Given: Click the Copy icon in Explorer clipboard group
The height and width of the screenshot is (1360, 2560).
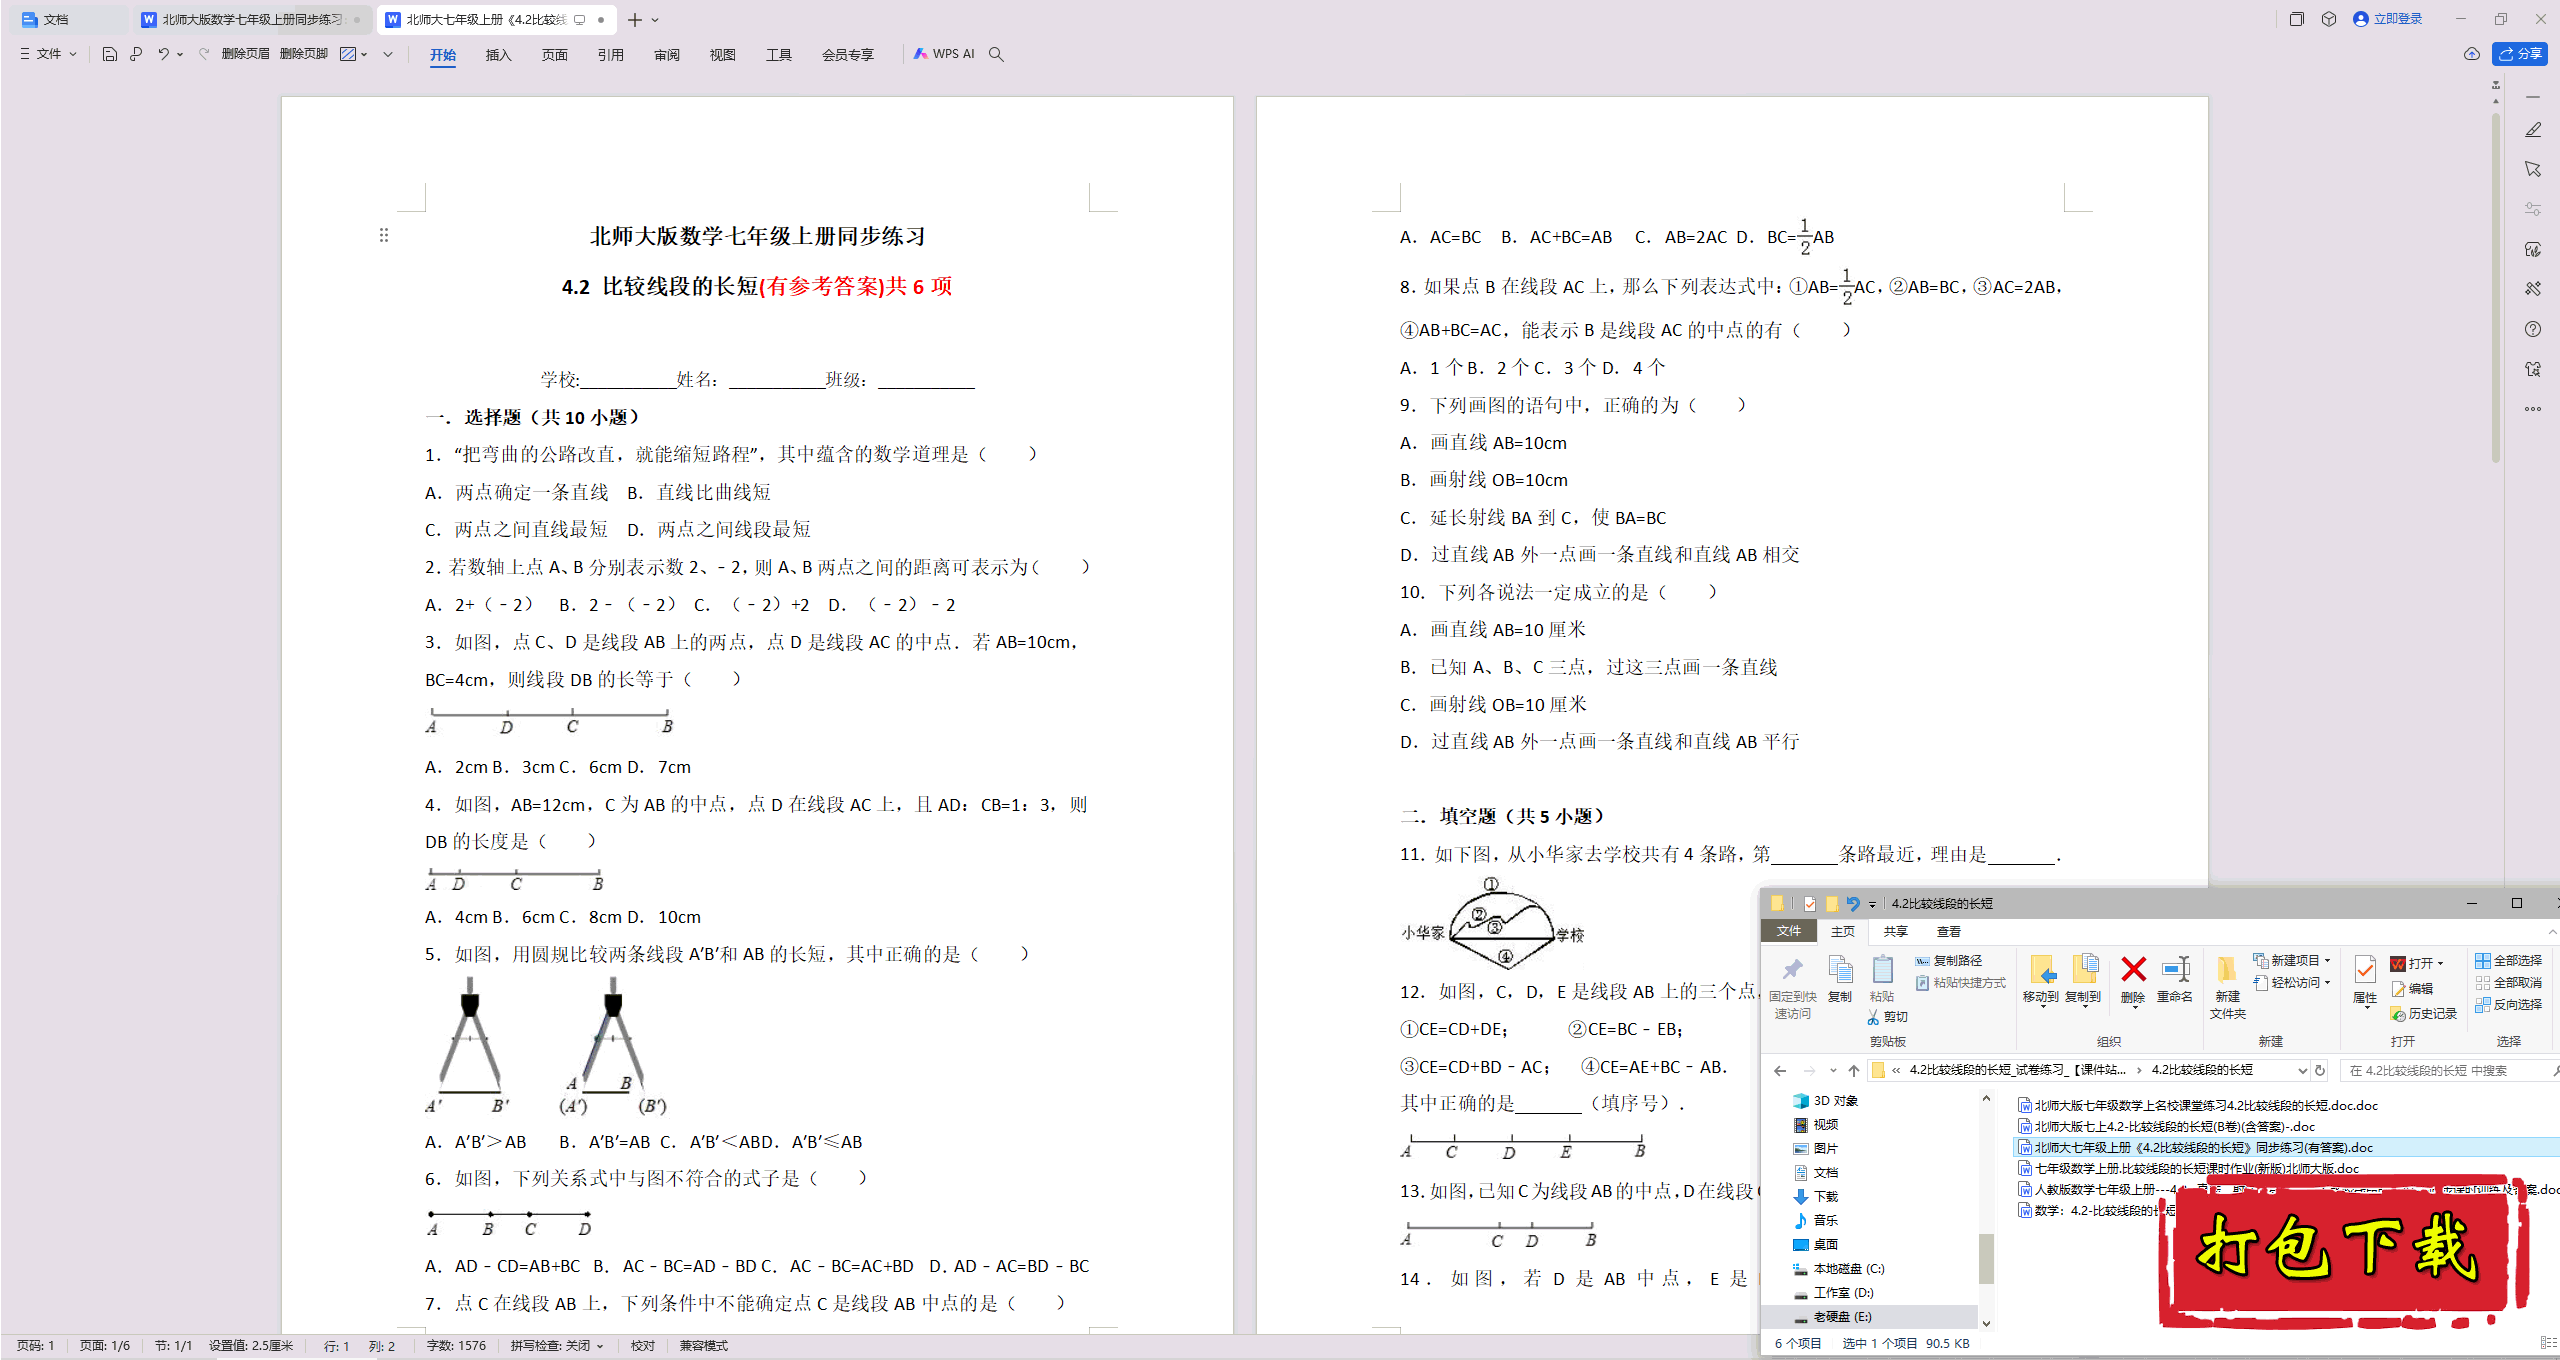Looking at the screenshot, I should tap(1839, 969).
